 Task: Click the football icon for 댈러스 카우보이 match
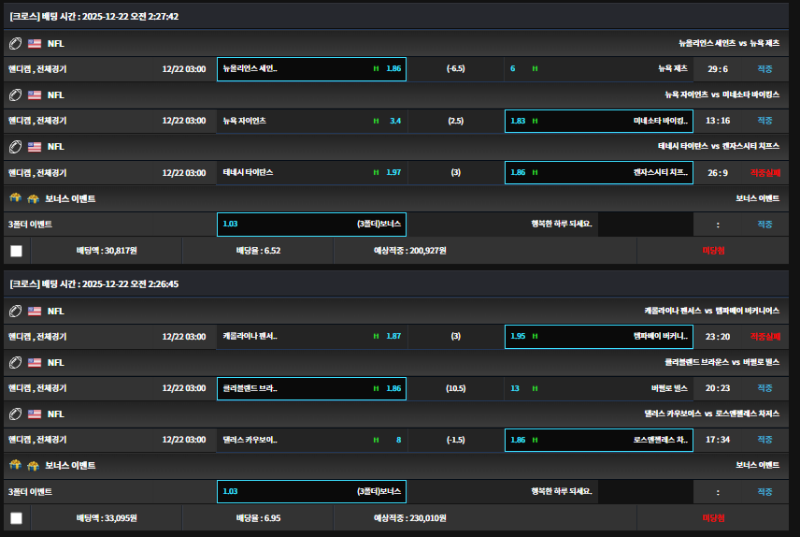point(16,414)
